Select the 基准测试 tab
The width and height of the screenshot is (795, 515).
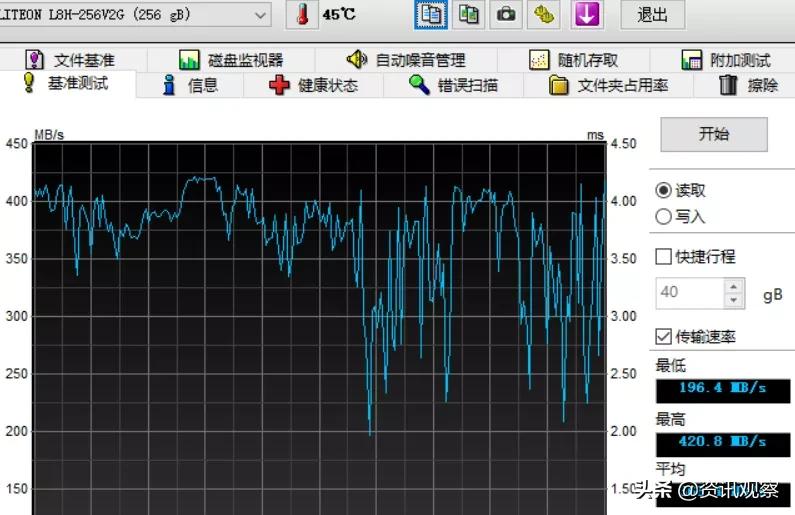(67, 83)
